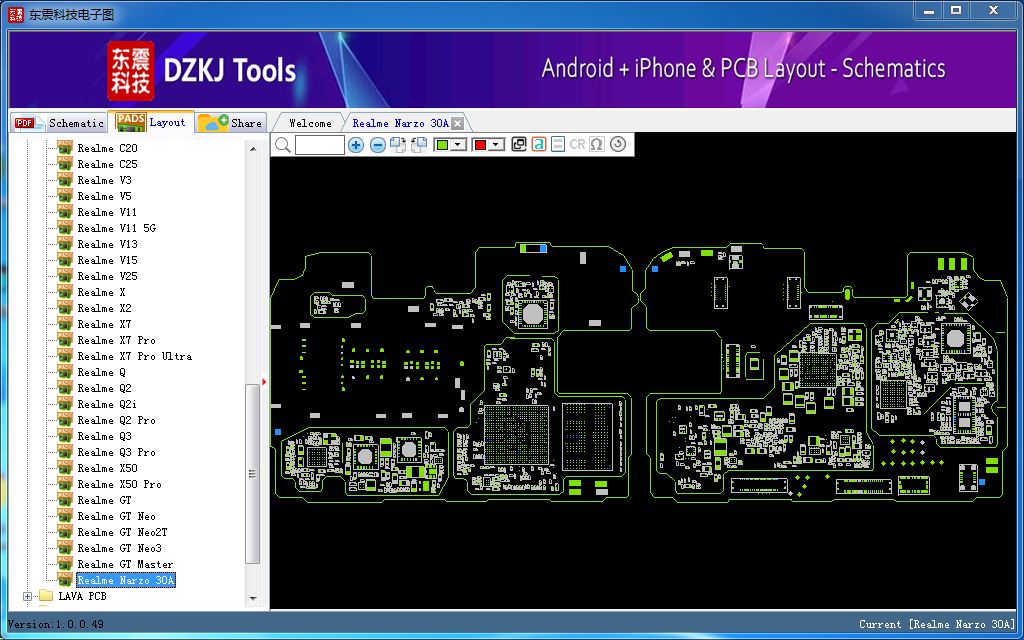The height and width of the screenshot is (640, 1024).
Task: Select Realme C25 in the tree
Action: point(107,165)
